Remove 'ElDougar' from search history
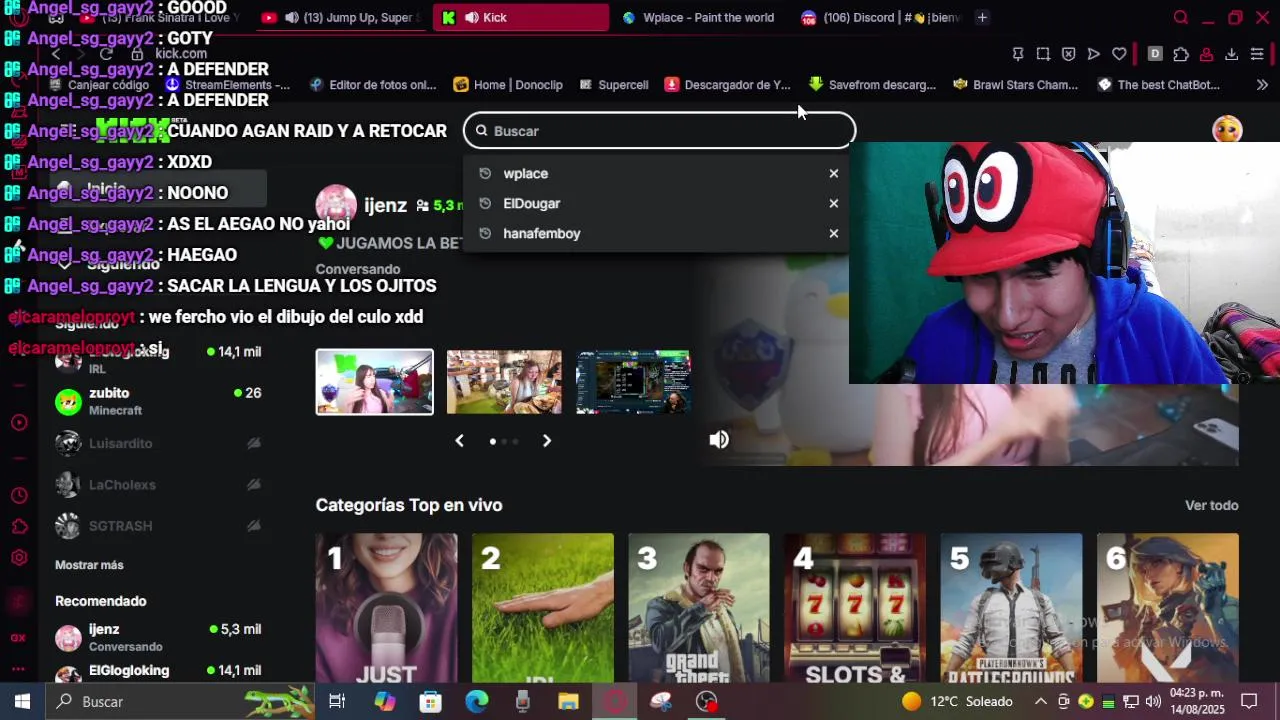Image resolution: width=1280 pixels, height=720 pixels. point(833,203)
